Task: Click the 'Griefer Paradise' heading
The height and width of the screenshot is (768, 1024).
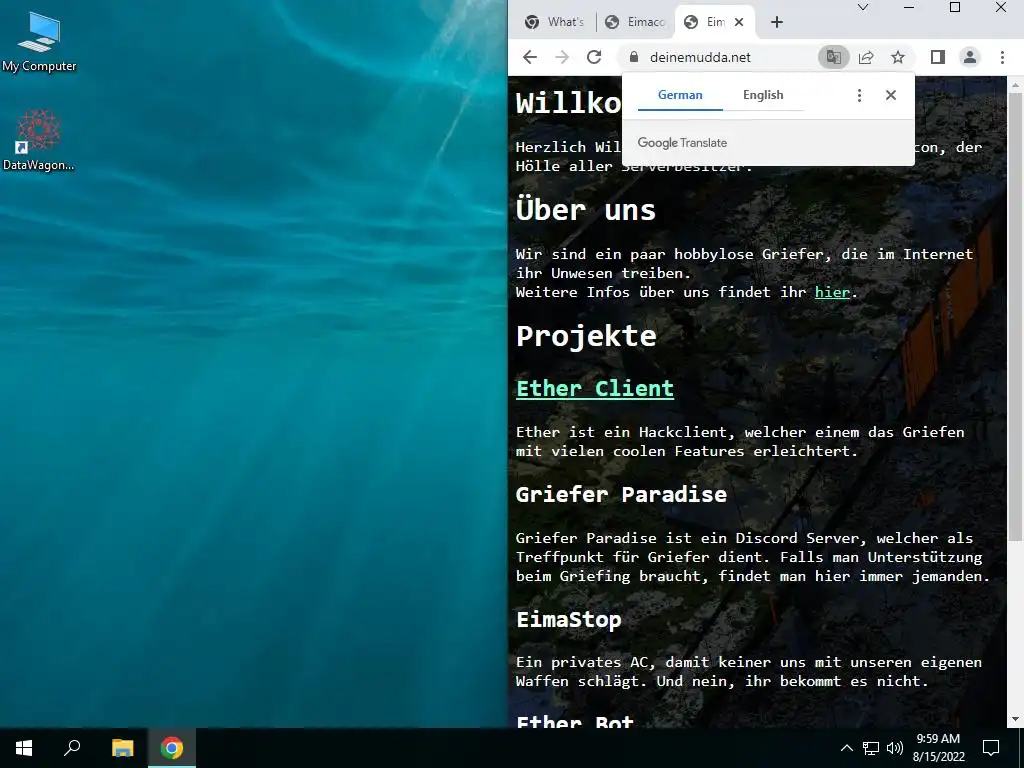Action: tap(621, 494)
